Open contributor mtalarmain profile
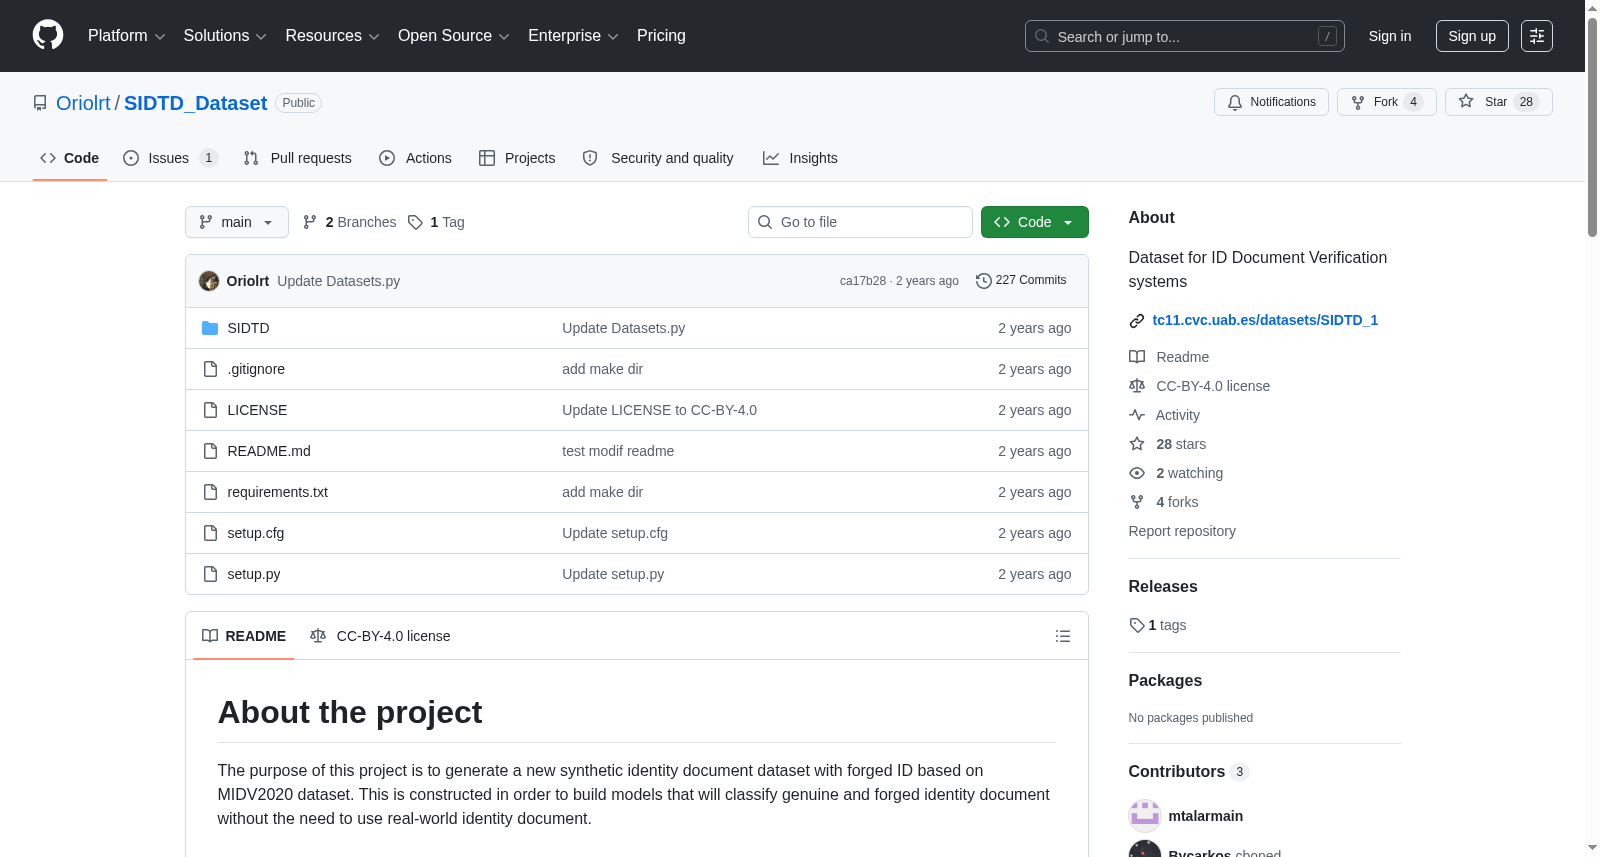1600x857 pixels. click(1205, 816)
